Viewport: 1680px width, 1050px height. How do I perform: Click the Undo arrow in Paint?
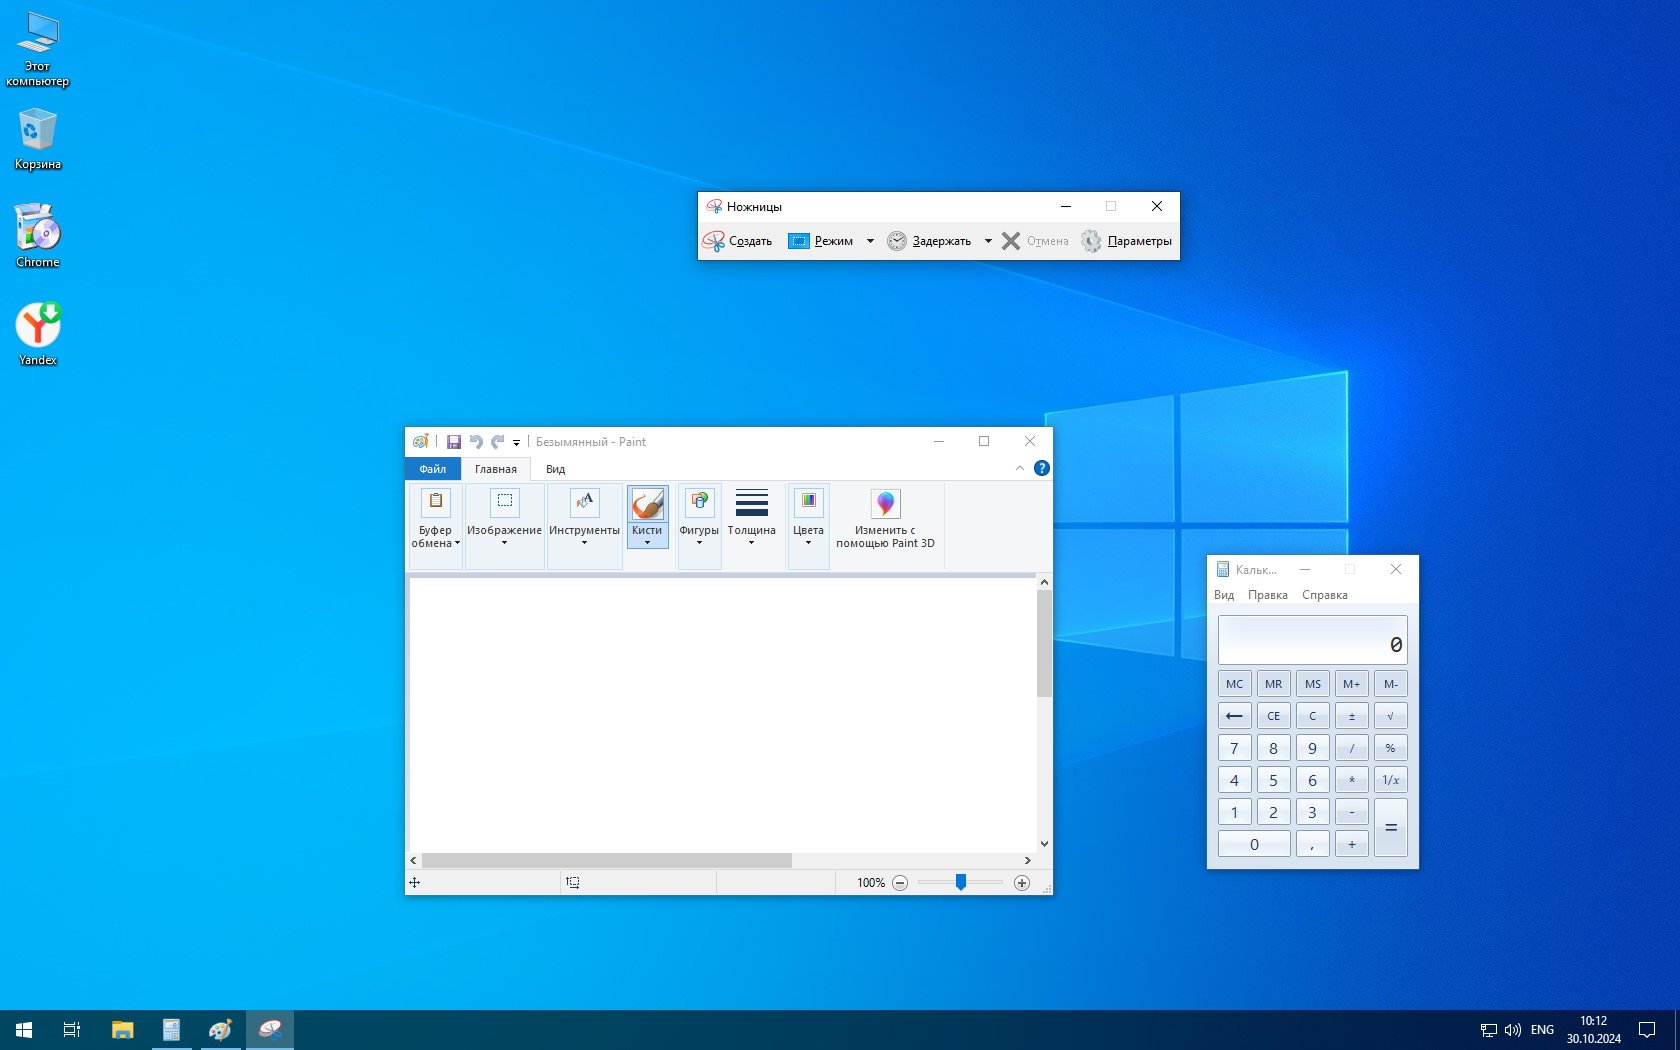(476, 442)
